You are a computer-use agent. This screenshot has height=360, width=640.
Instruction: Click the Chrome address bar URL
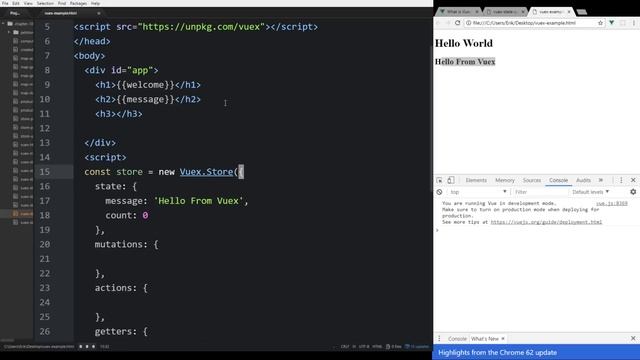point(524,23)
